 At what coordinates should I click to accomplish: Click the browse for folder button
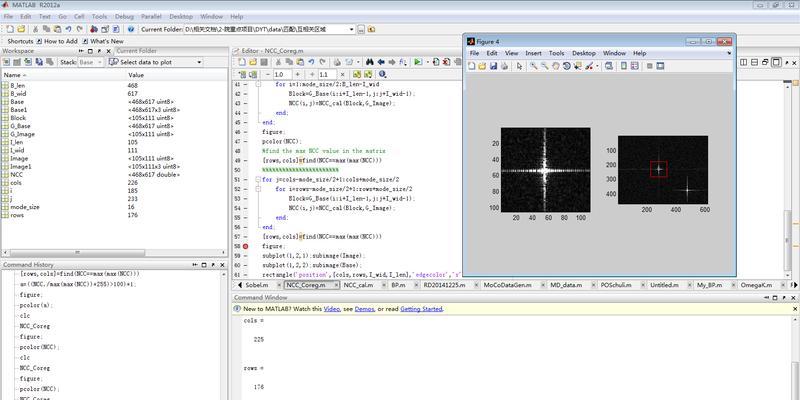point(361,30)
